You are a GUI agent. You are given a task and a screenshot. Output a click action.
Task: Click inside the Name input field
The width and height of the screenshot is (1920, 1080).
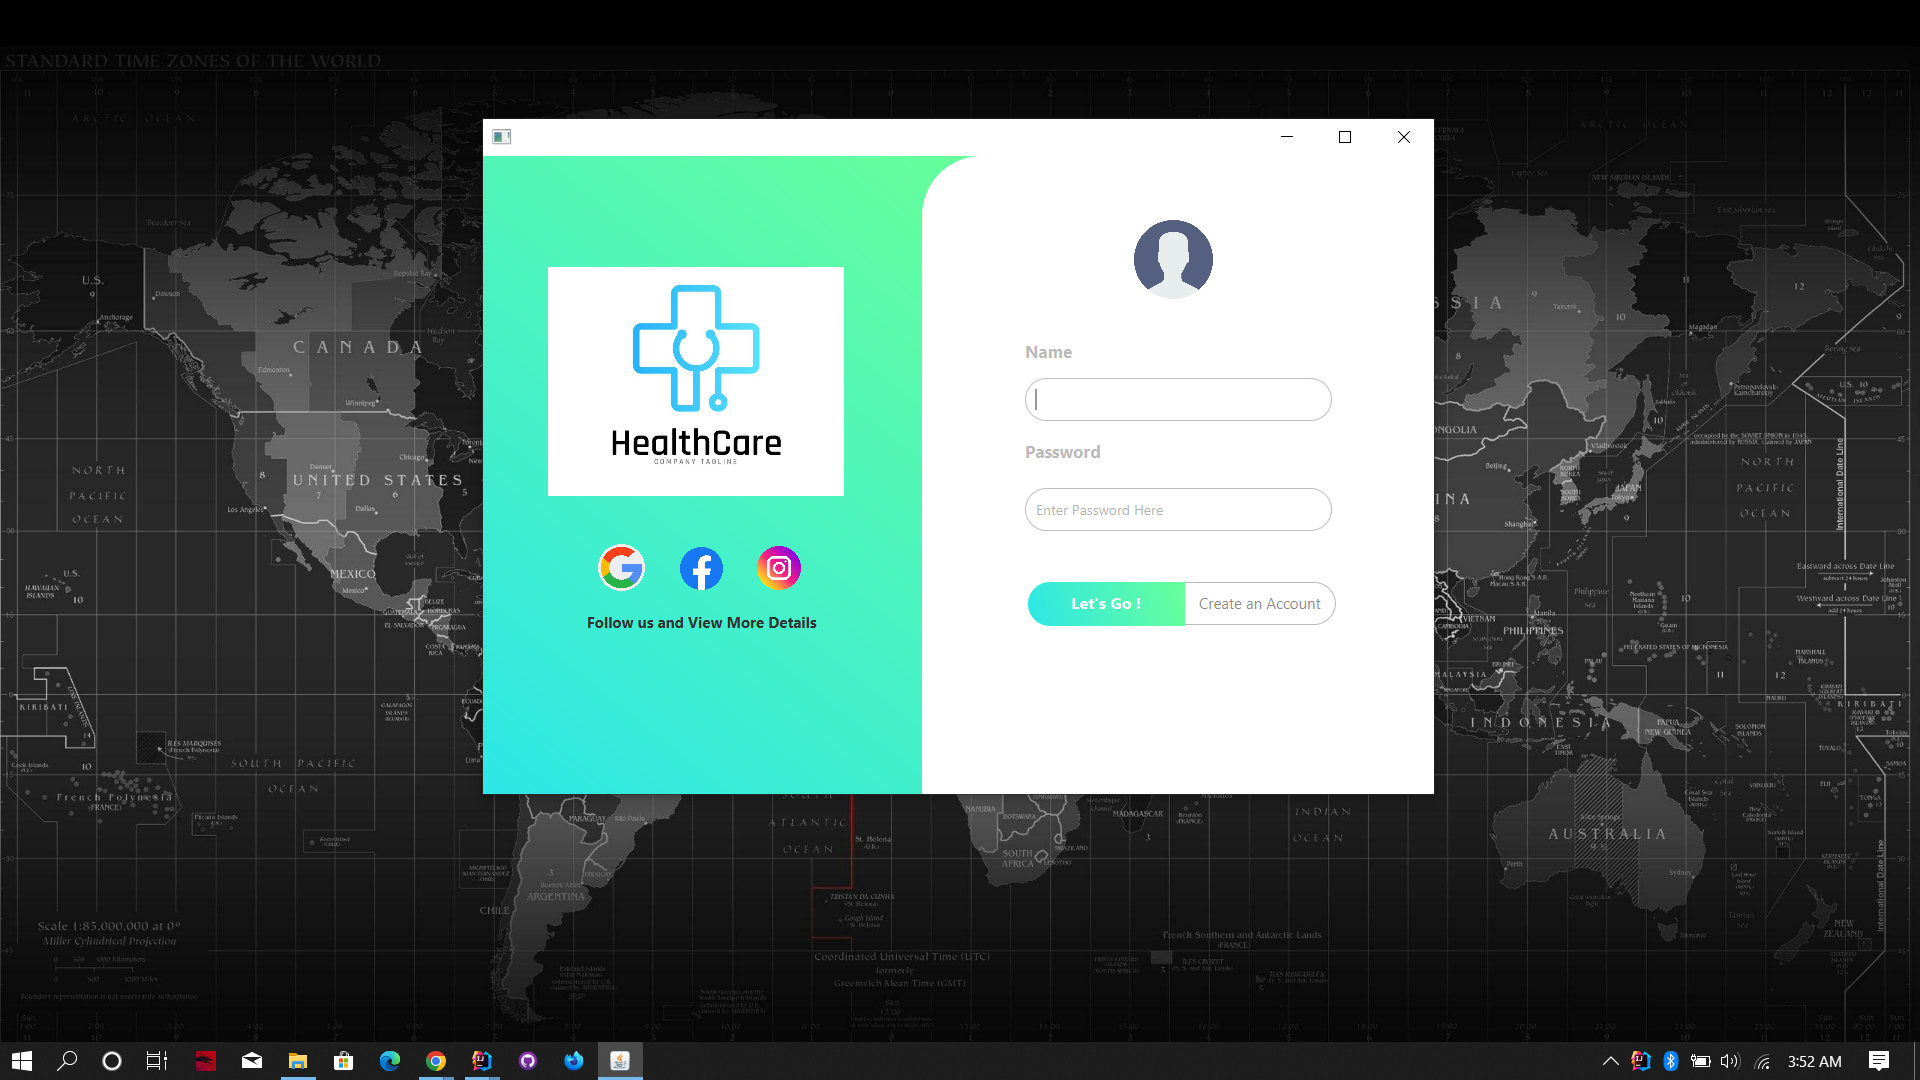pyautogui.click(x=1177, y=399)
